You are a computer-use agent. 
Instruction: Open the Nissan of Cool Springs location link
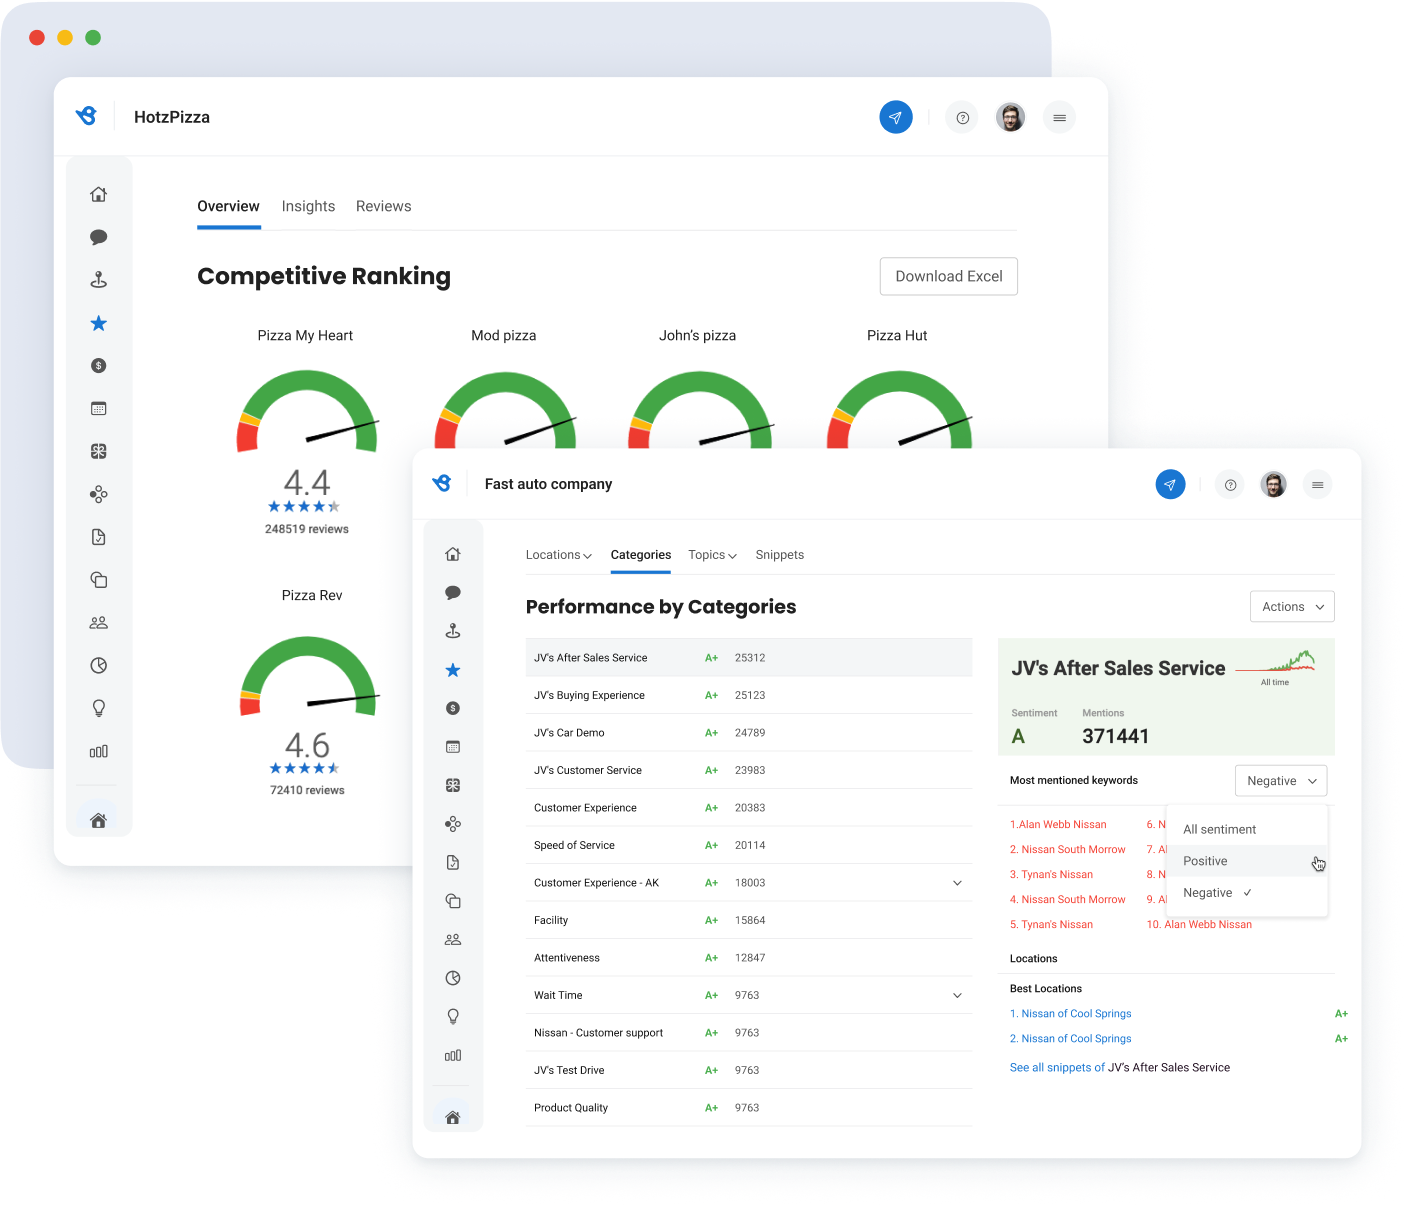pos(1070,1013)
